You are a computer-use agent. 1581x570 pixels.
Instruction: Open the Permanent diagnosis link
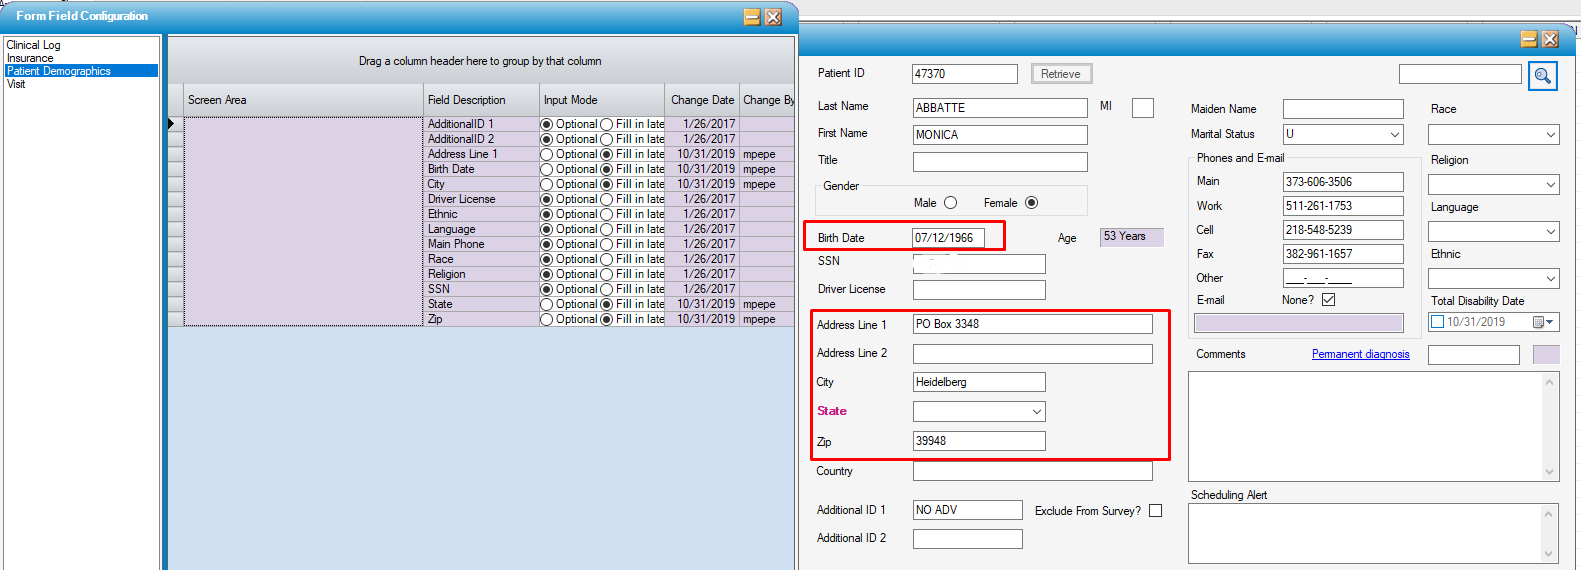point(1360,354)
